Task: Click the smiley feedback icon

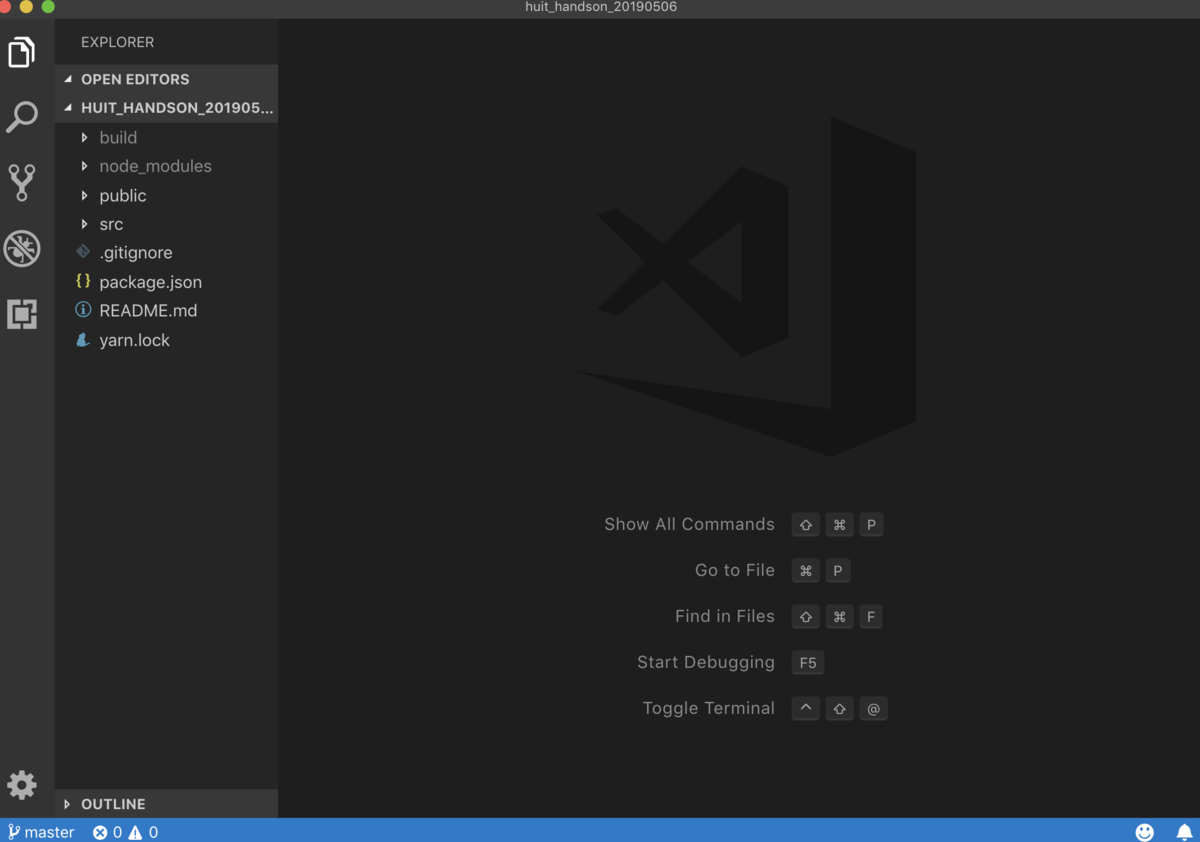Action: (1145, 832)
